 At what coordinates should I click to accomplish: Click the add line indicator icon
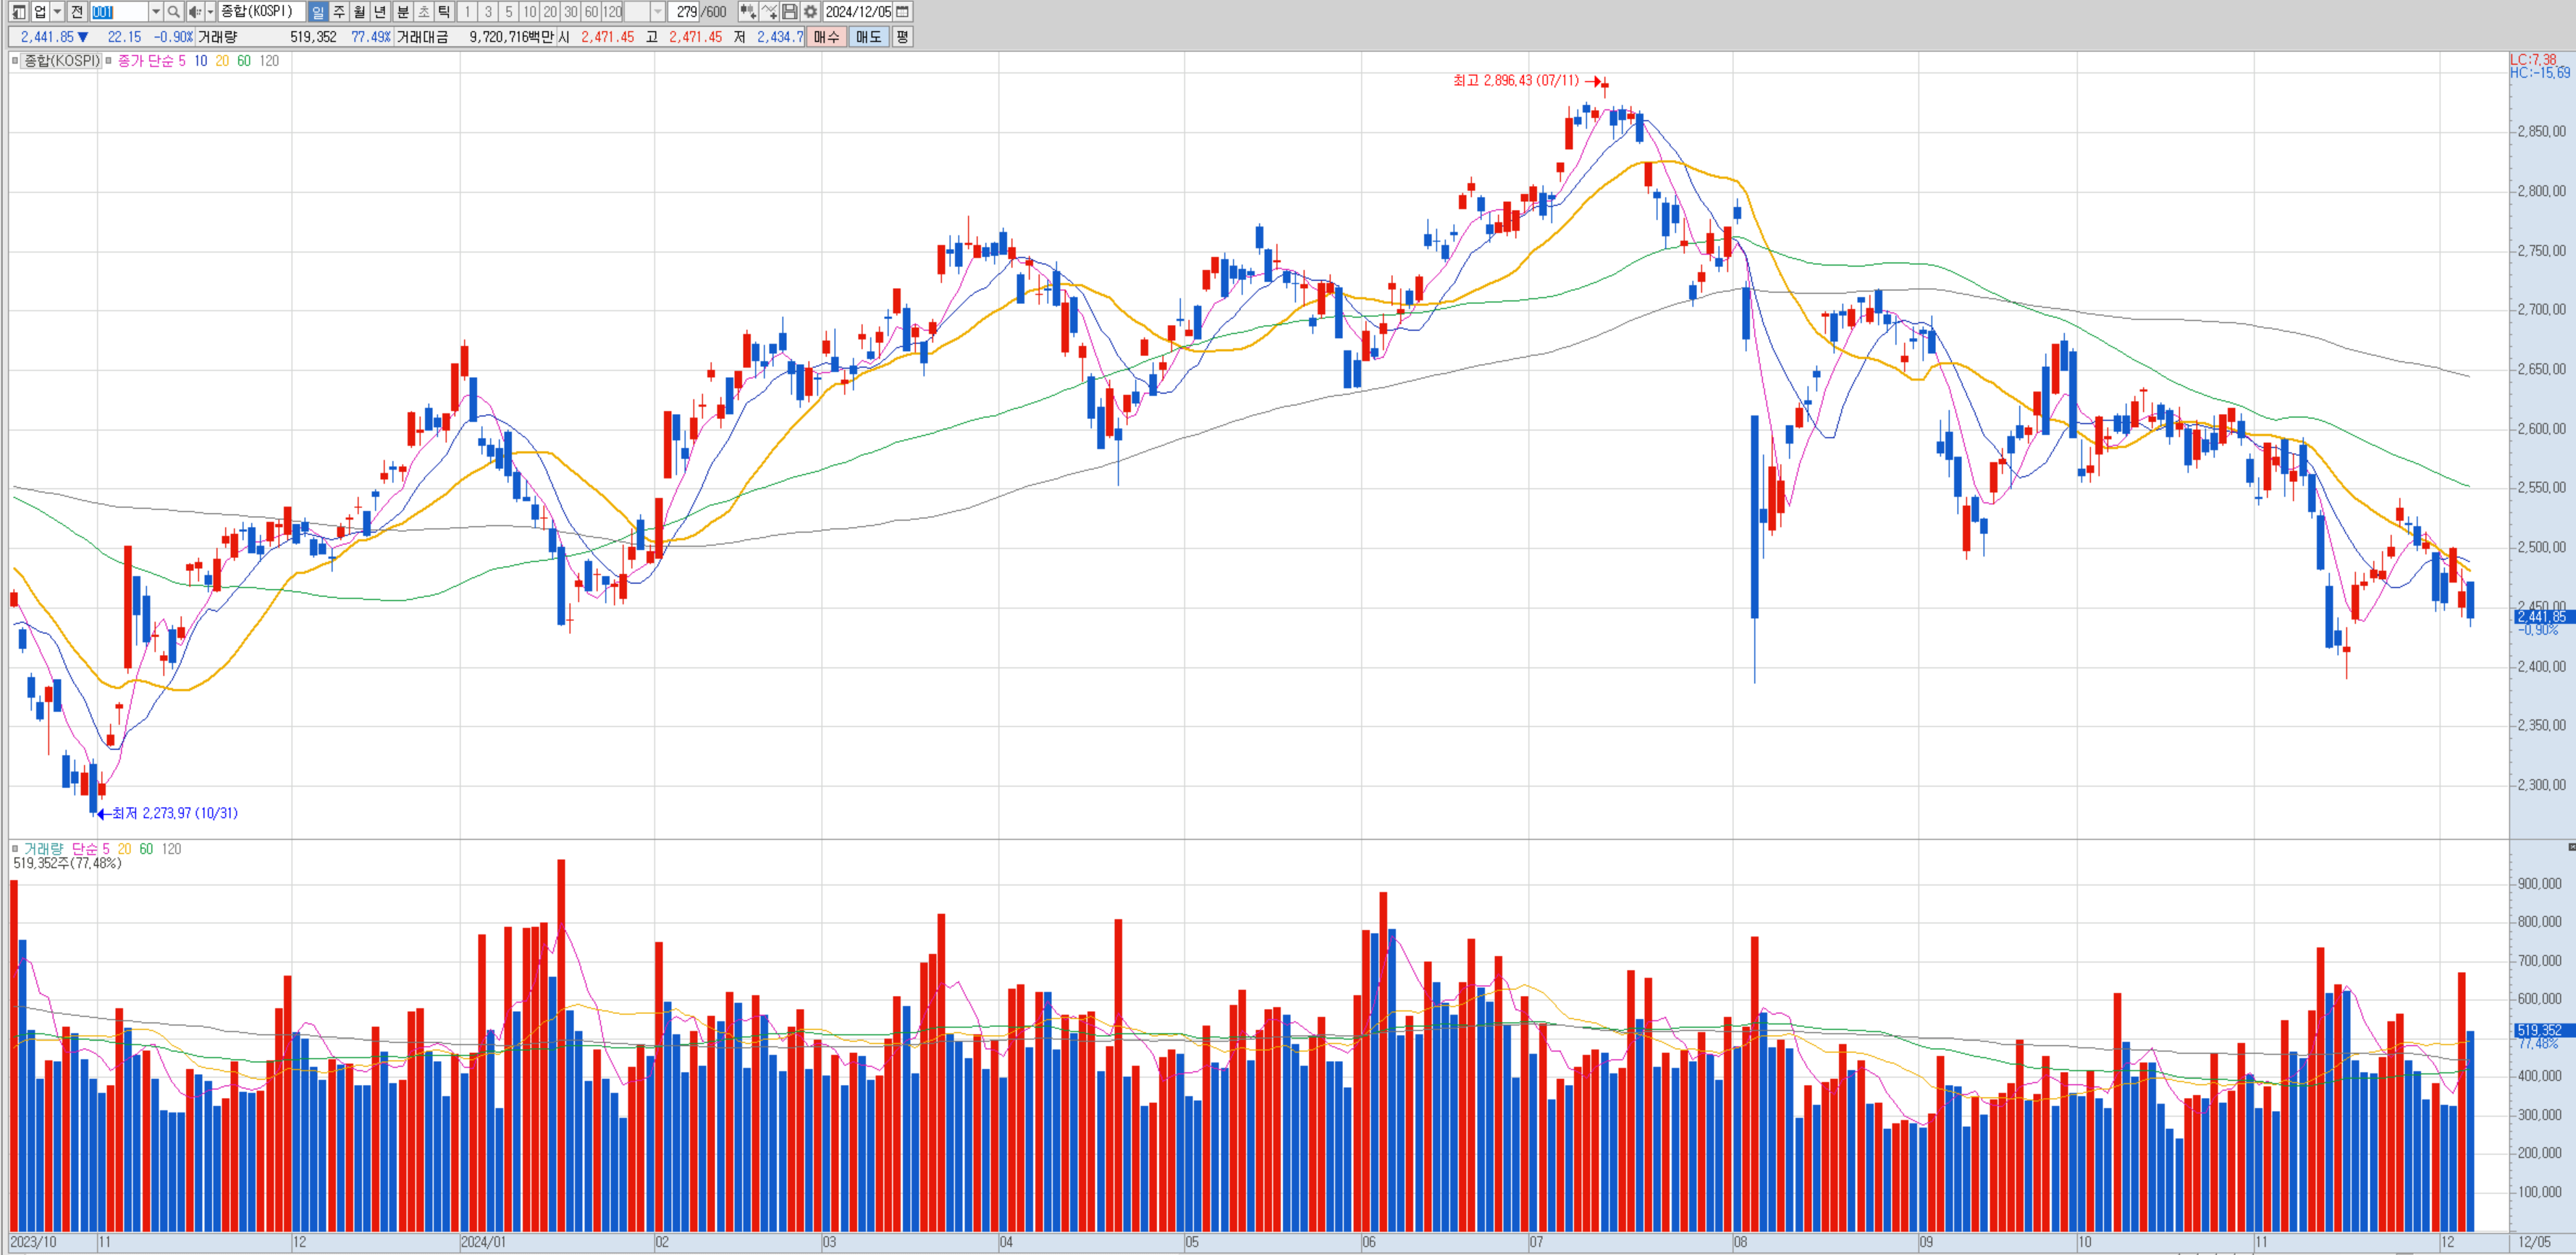[769, 12]
